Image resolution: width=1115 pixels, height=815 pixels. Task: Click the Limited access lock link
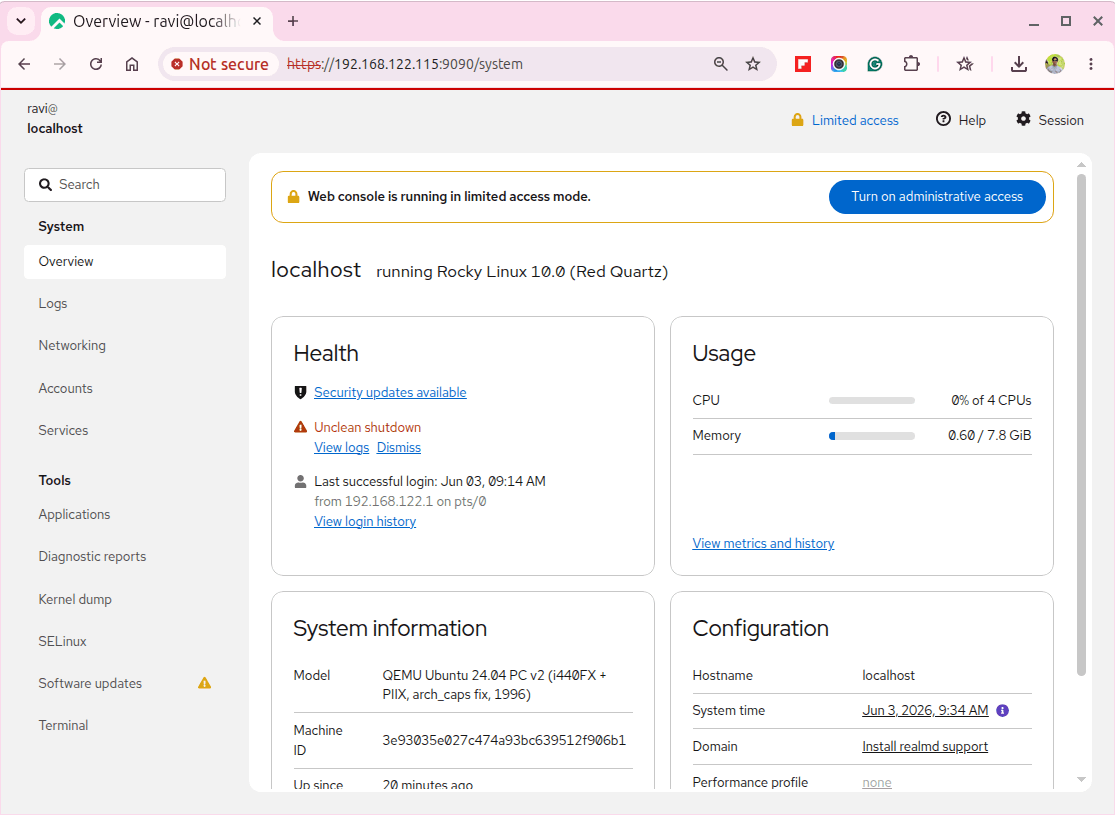(845, 120)
